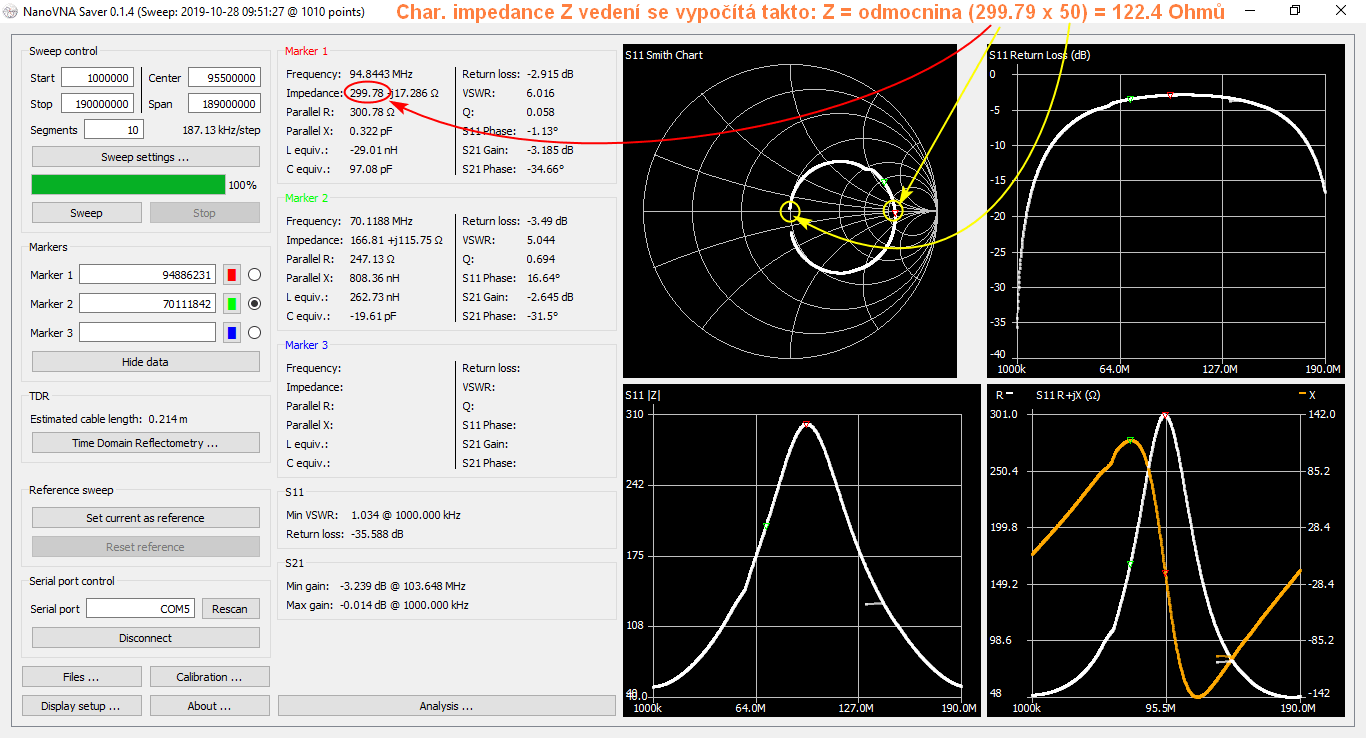Click the NanoVNA Saver title bar icon
The height and width of the screenshot is (738, 1366).
click(11, 11)
